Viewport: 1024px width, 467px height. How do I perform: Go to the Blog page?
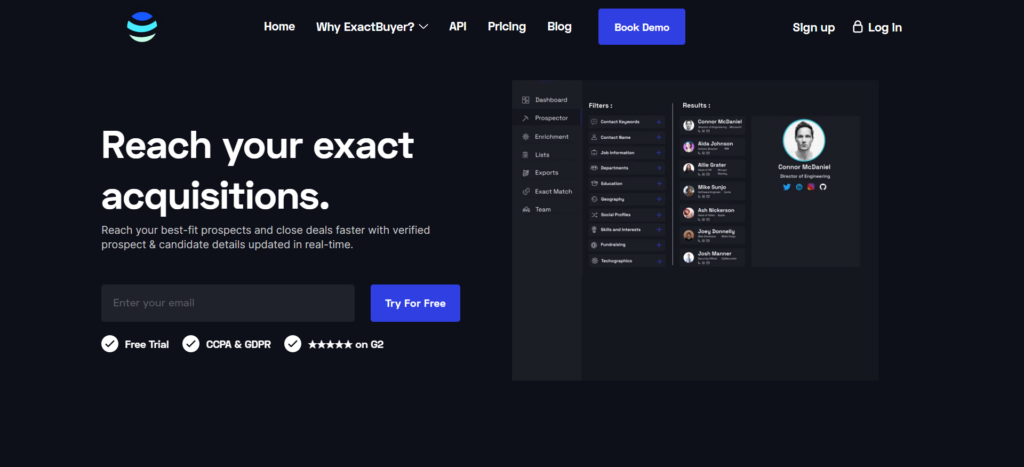point(560,27)
